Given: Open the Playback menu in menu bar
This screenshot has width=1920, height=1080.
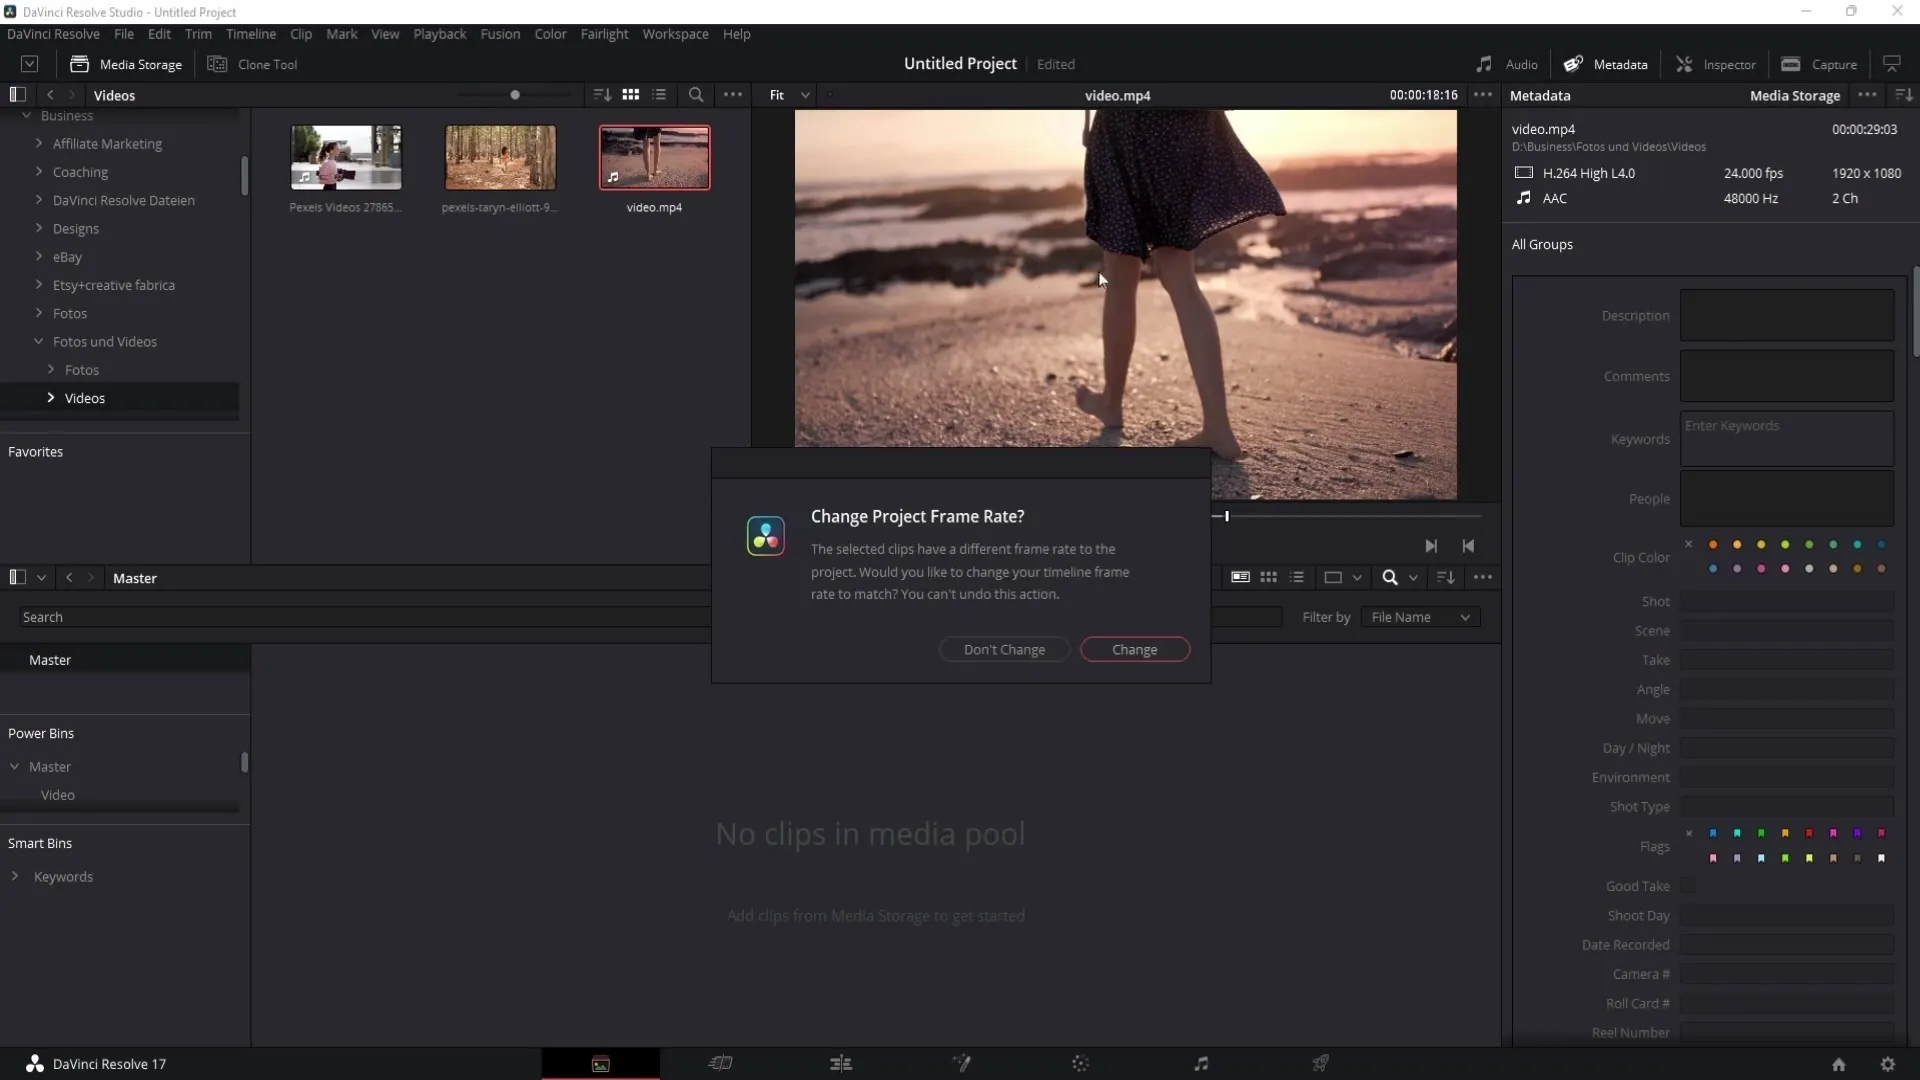Looking at the screenshot, I should click(x=439, y=33).
